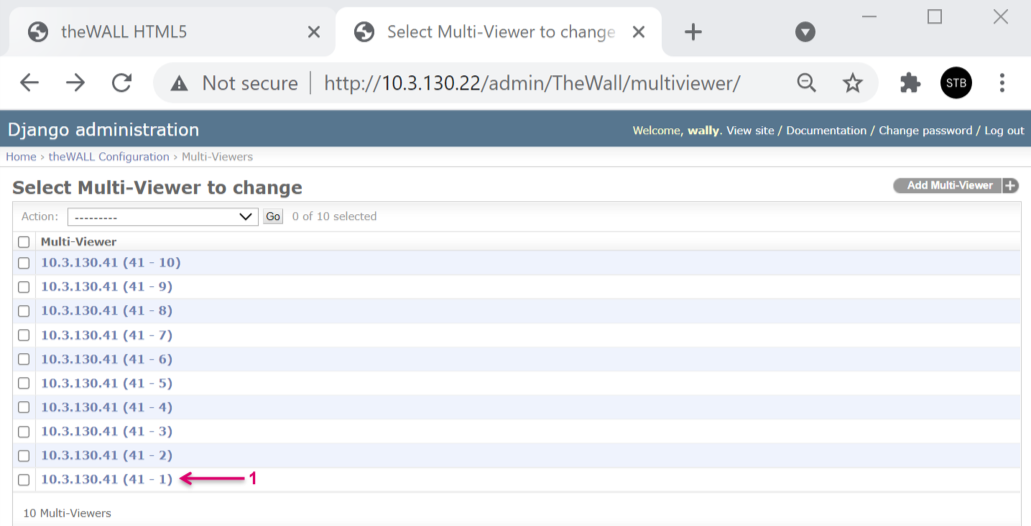
Task: Select checkbox for 10.3.130.41 (41 - 1)
Action: pyautogui.click(x=24, y=480)
